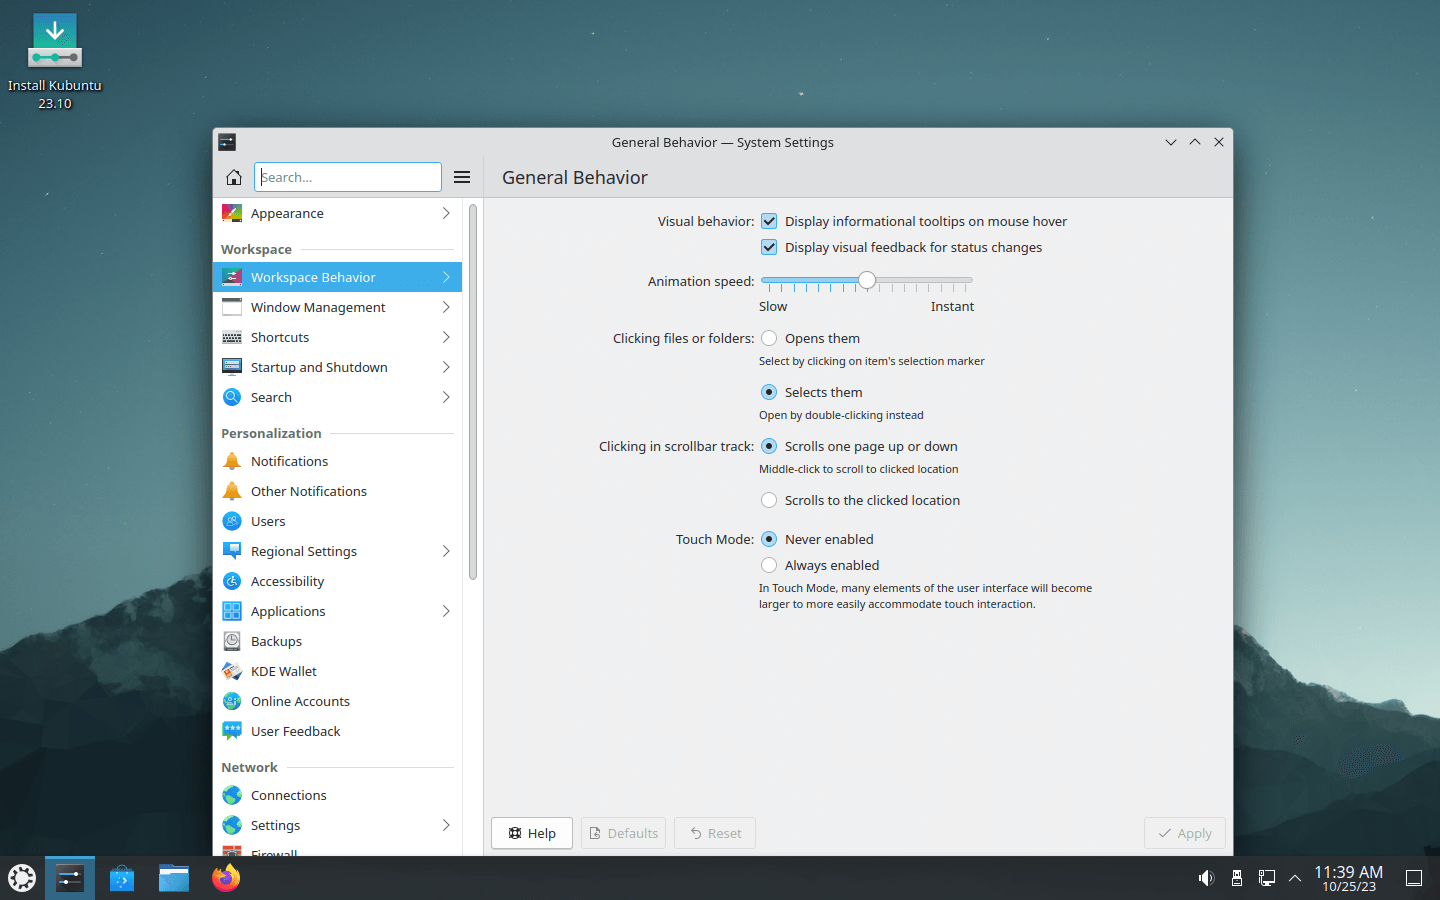Click into the Search settings field
This screenshot has width=1440, height=900.
(348, 177)
